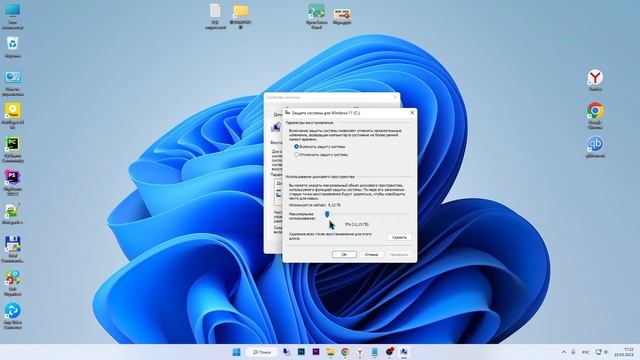Launch Google Chrome desktop icon
Screen dimensions: 640x360
[x=595, y=115]
